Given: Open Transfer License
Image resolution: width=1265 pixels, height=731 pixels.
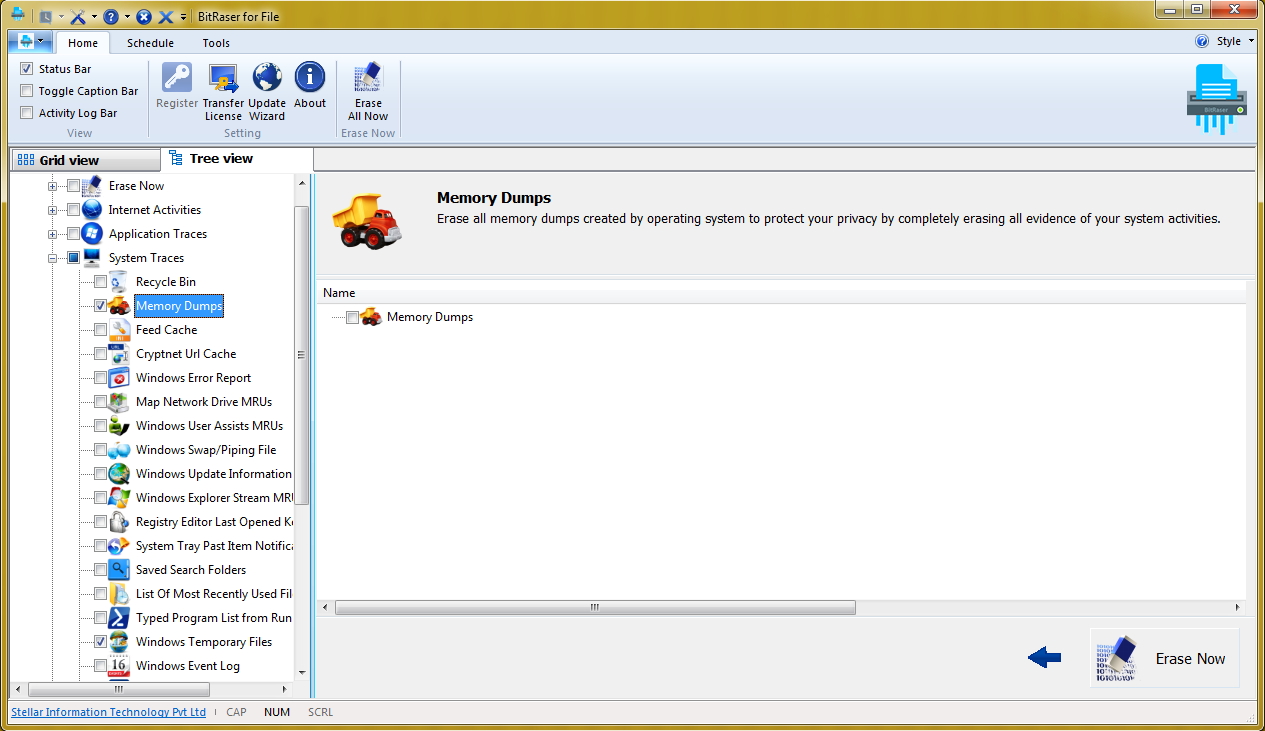Looking at the screenshot, I should click(x=223, y=92).
